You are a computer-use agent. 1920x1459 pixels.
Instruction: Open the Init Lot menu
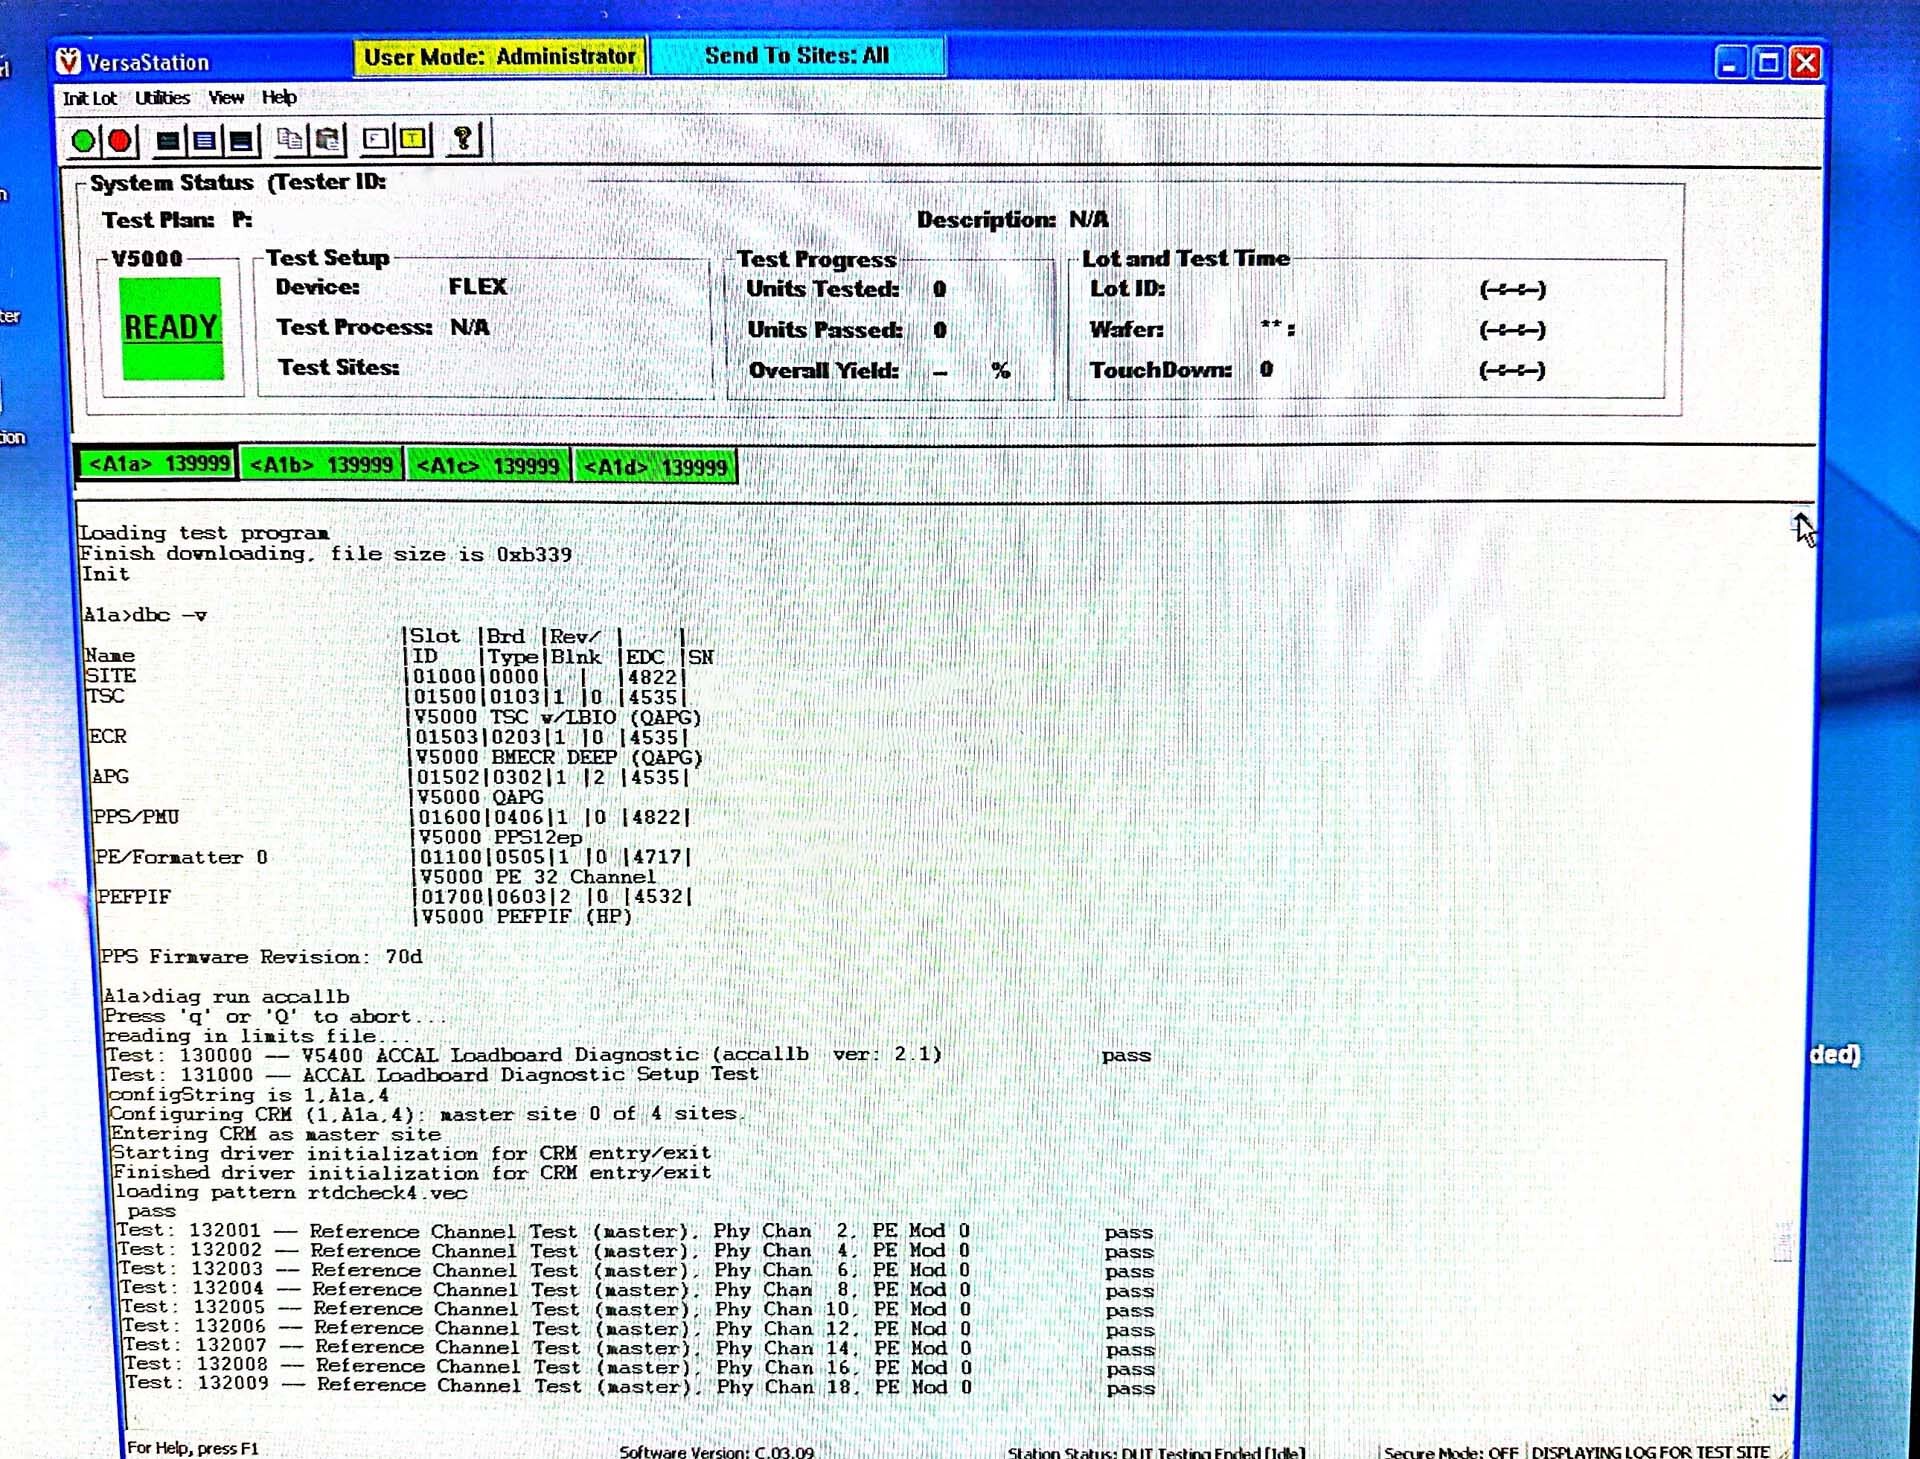(89, 98)
